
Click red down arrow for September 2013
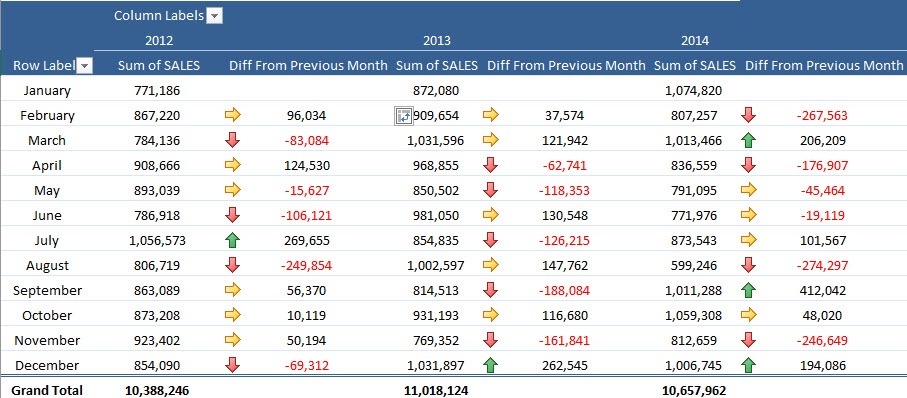tap(491, 290)
